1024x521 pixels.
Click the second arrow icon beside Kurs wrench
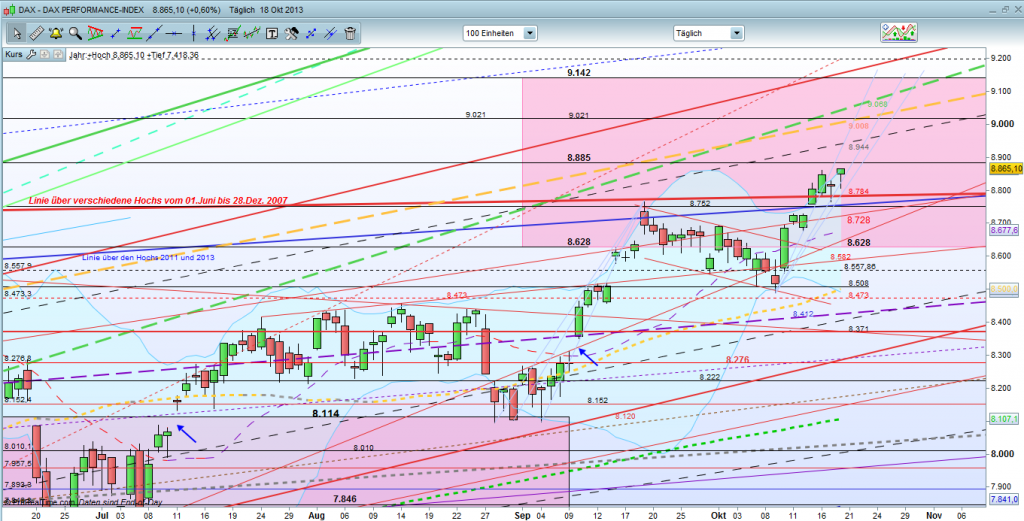tap(57, 55)
